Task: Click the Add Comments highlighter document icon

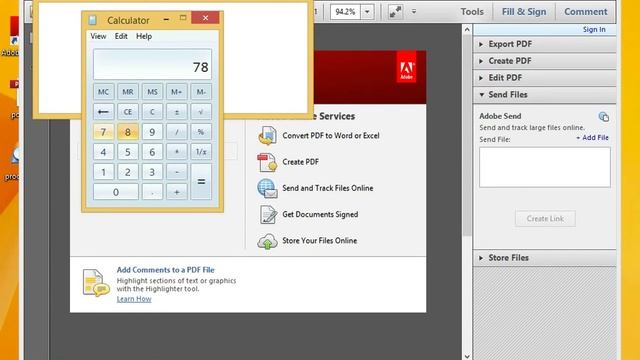Action: (96, 282)
